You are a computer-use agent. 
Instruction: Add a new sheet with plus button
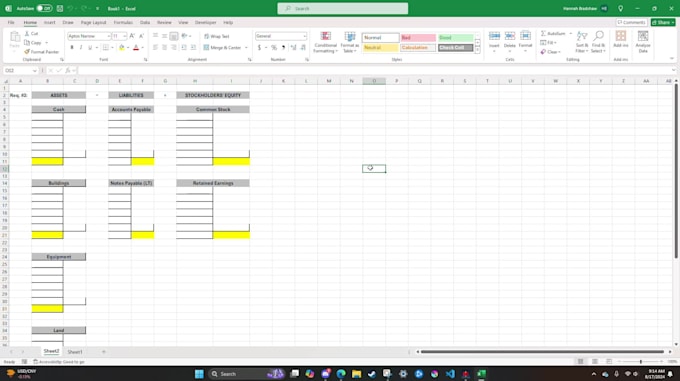point(104,352)
